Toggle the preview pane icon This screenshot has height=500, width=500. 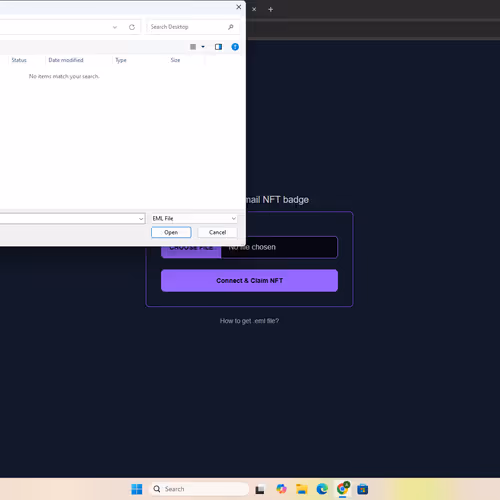click(218, 47)
